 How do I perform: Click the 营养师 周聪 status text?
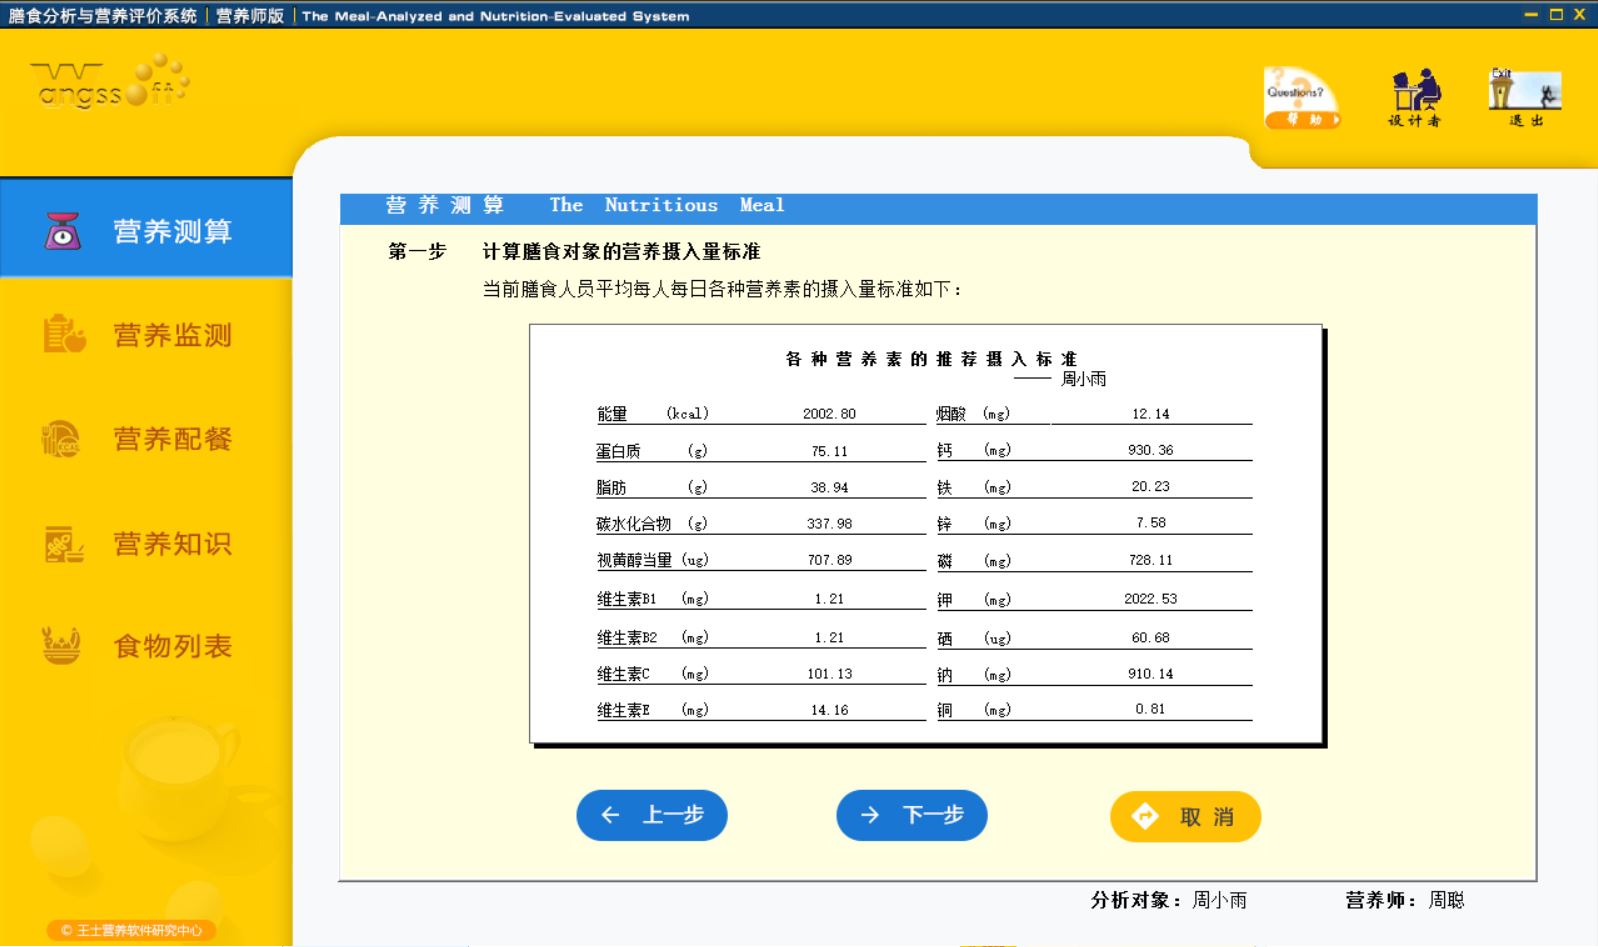[1405, 900]
